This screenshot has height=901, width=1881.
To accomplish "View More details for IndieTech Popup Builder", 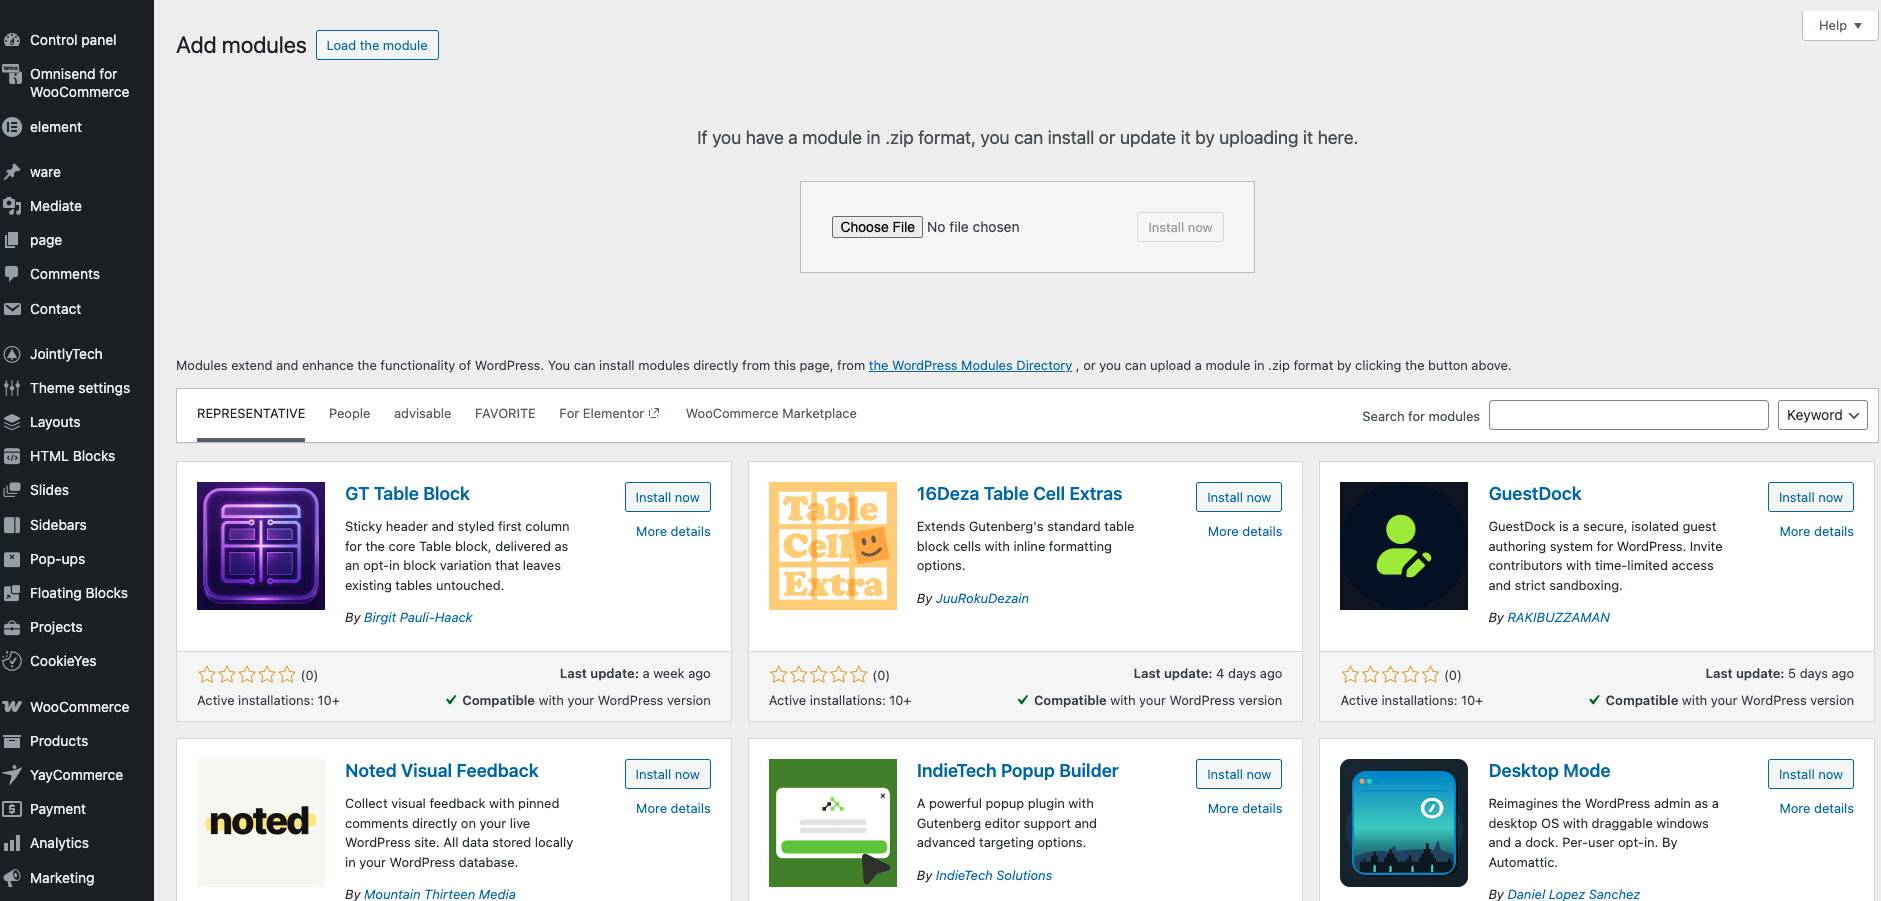I will tap(1245, 809).
